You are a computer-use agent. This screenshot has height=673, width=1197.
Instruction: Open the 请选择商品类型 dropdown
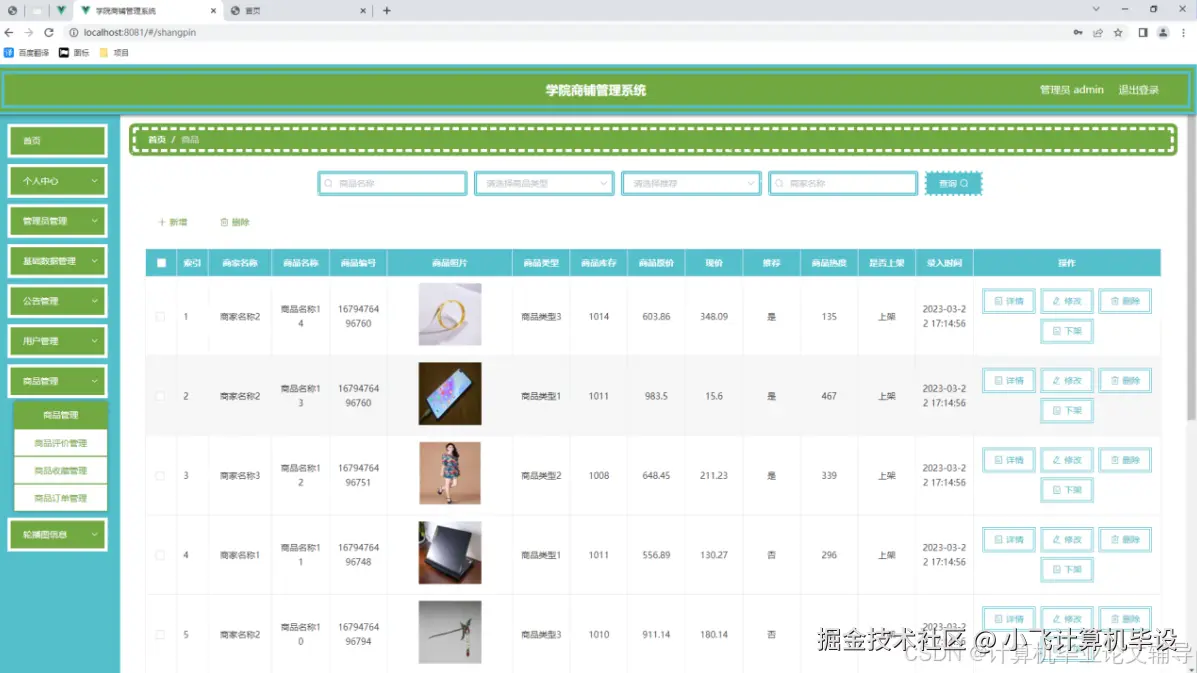tap(544, 184)
